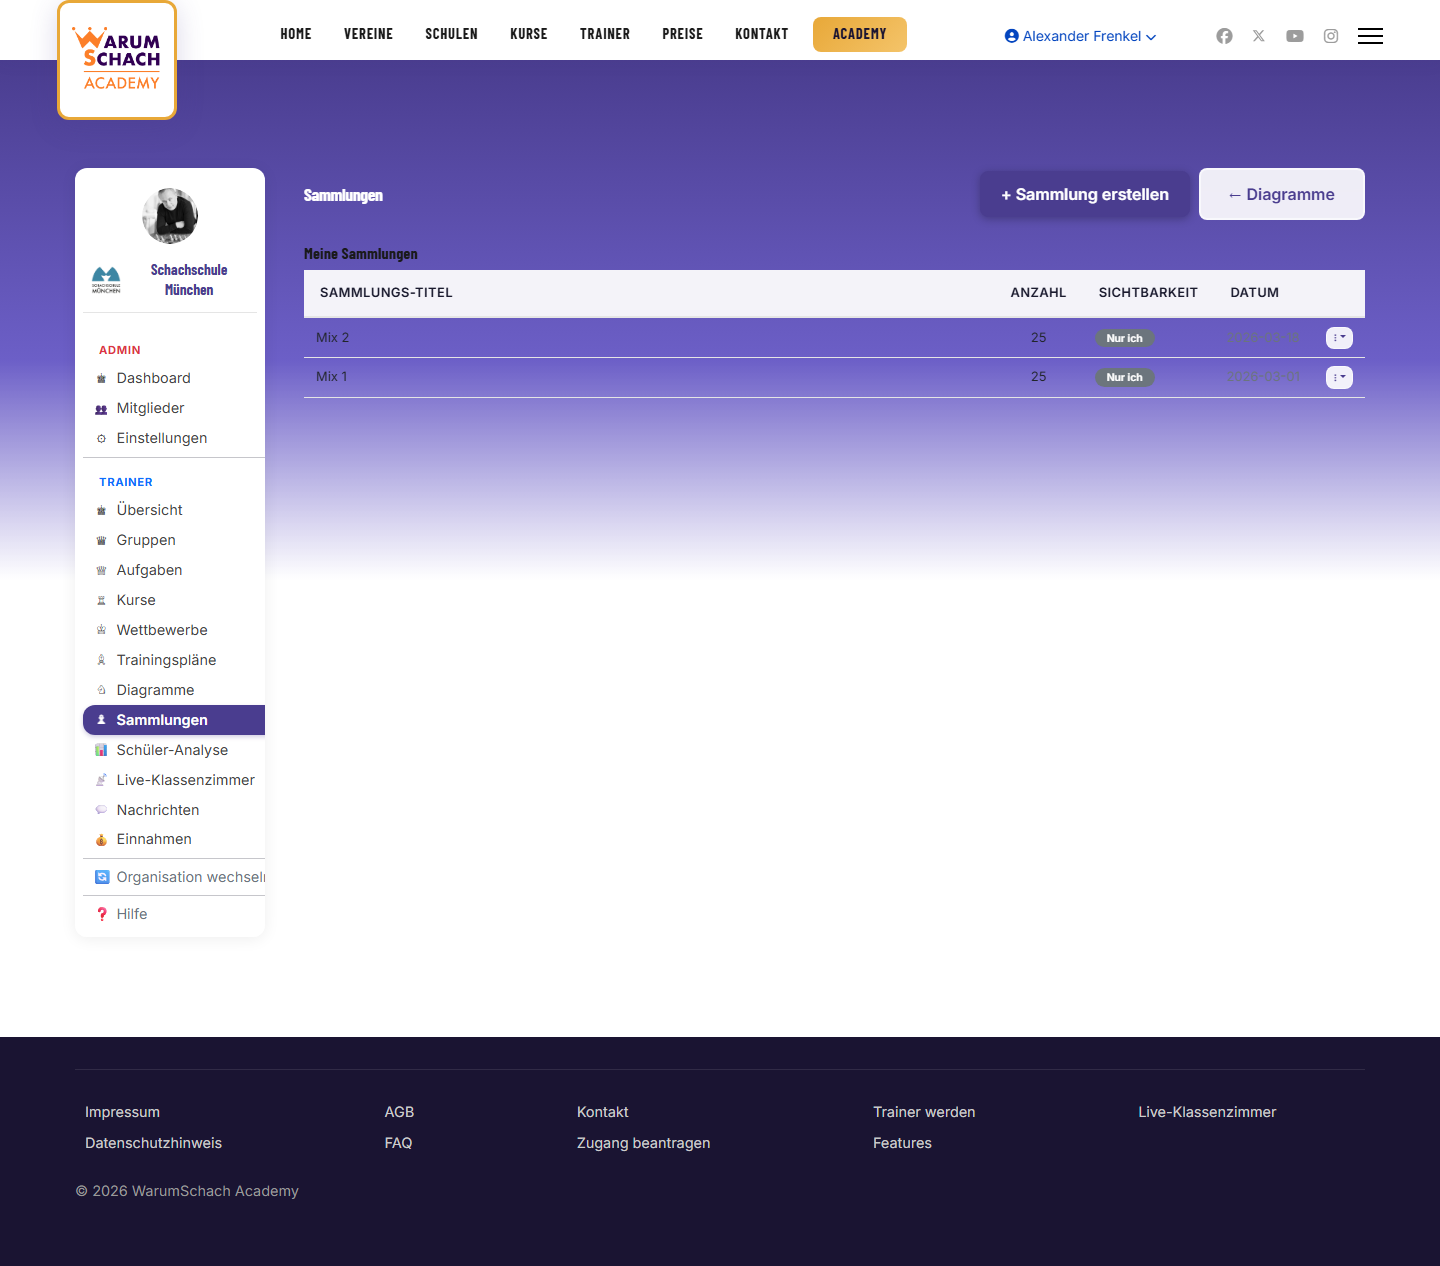Open Live-Klassenzimmer in the sidebar
The width and height of the screenshot is (1440, 1266).
pos(185,780)
